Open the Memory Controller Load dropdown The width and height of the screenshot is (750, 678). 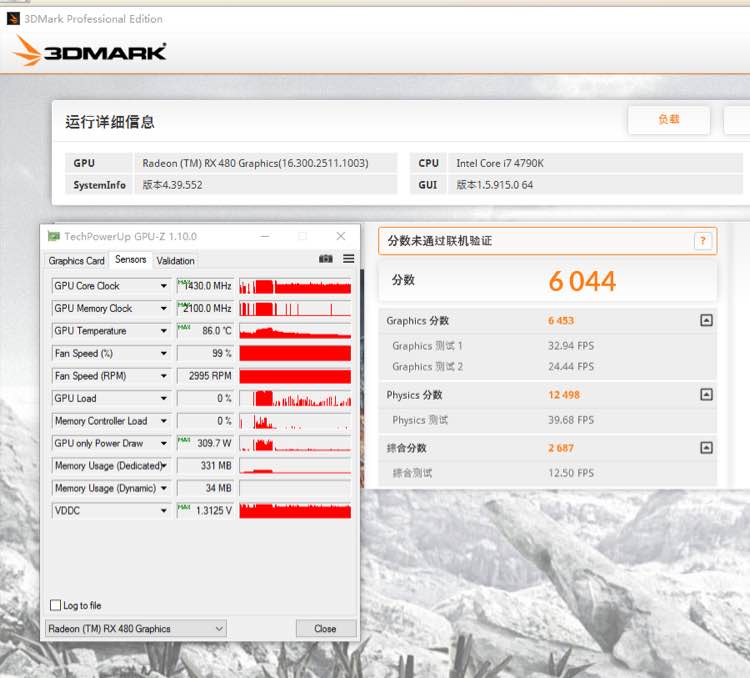tap(164, 421)
